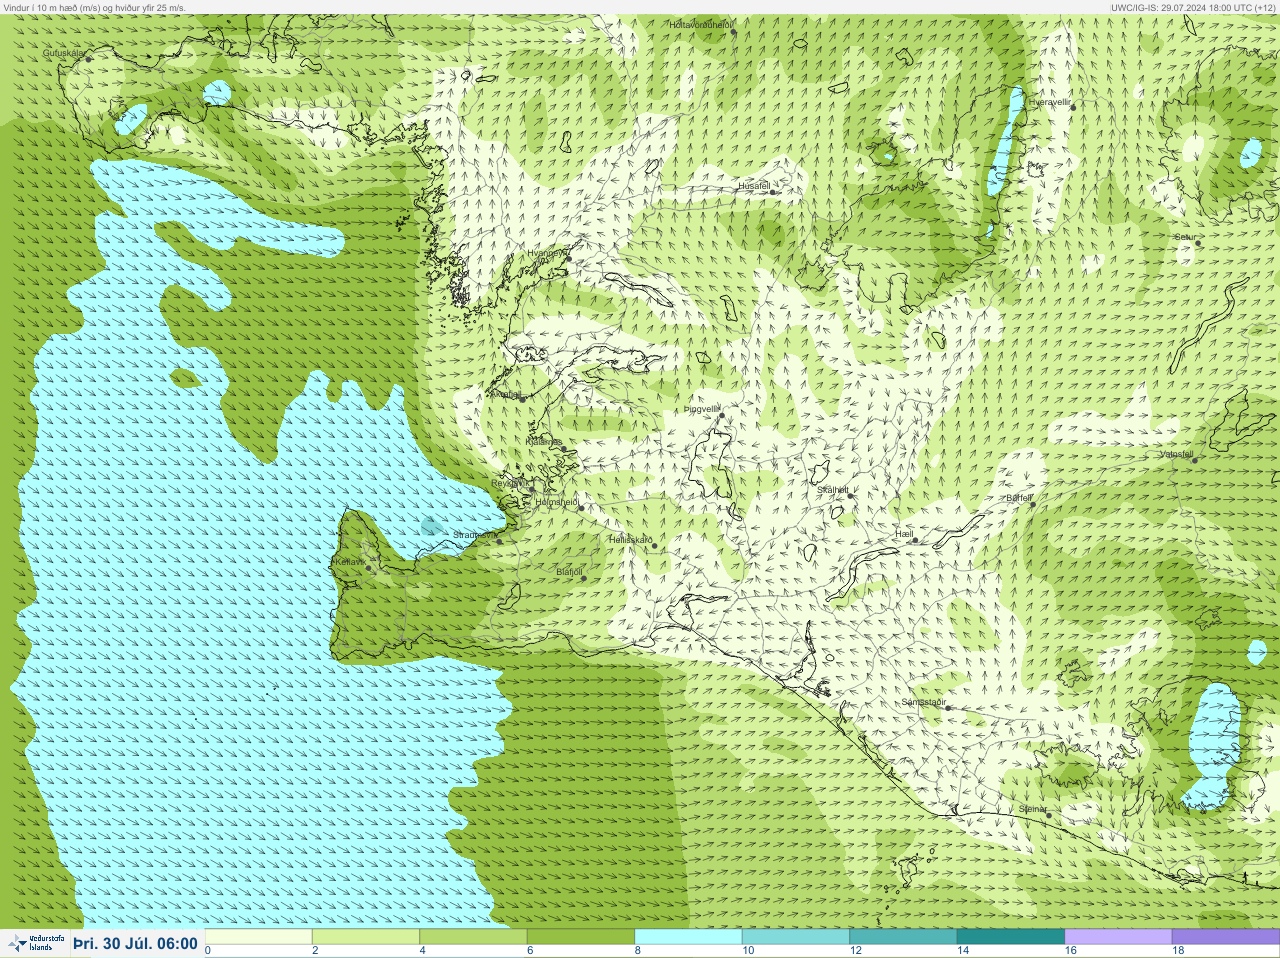This screenshot has width=1280, height=958.
Task: Click the Straumsvík station label
Action: pos(474,535)
